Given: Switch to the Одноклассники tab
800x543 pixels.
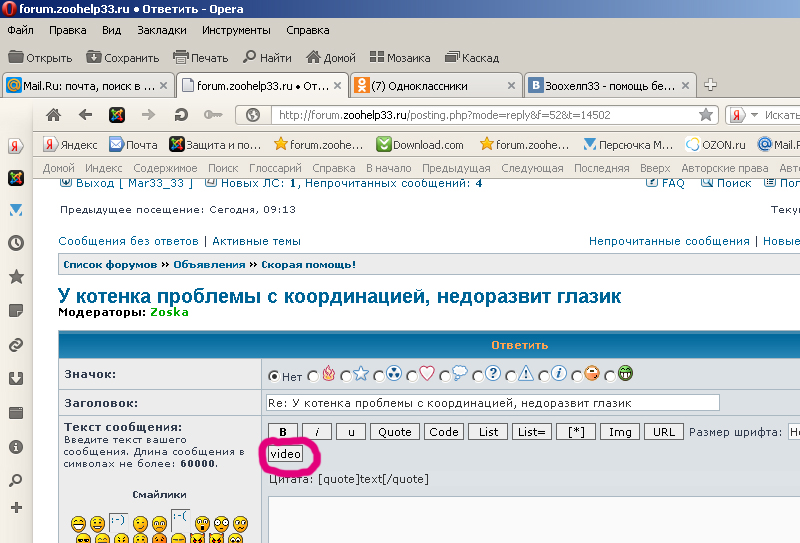Looking at the screenshot, I should click(436, 85).
